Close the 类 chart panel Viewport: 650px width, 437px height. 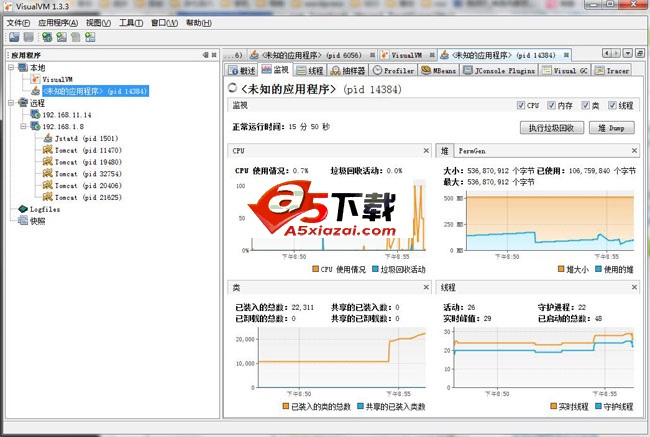[426, 287]
